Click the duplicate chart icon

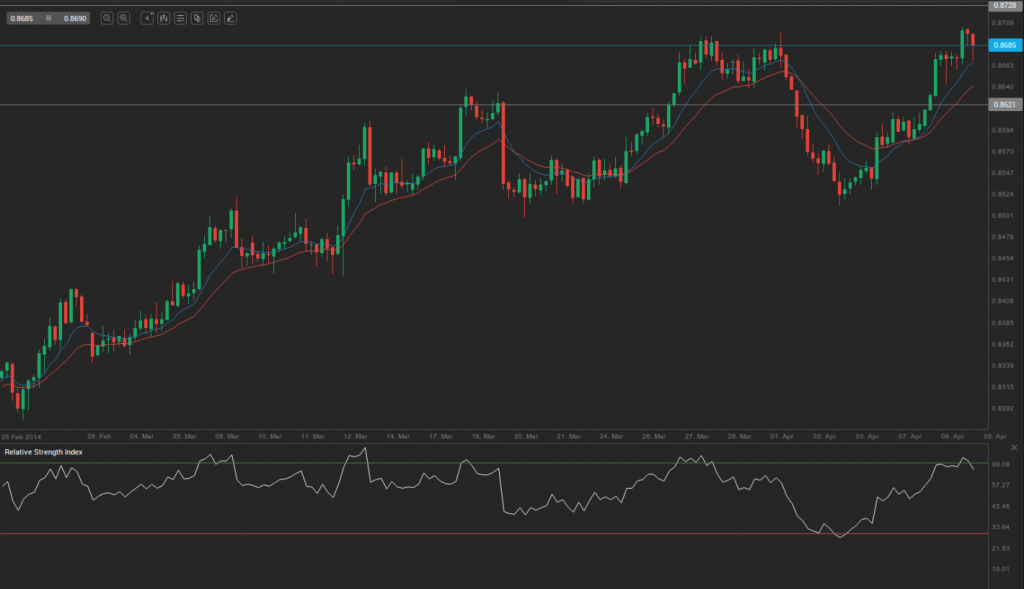click(198, 18)
